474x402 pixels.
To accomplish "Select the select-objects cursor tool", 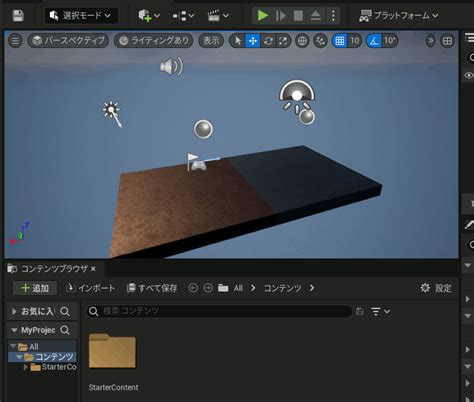I will 238,41.
